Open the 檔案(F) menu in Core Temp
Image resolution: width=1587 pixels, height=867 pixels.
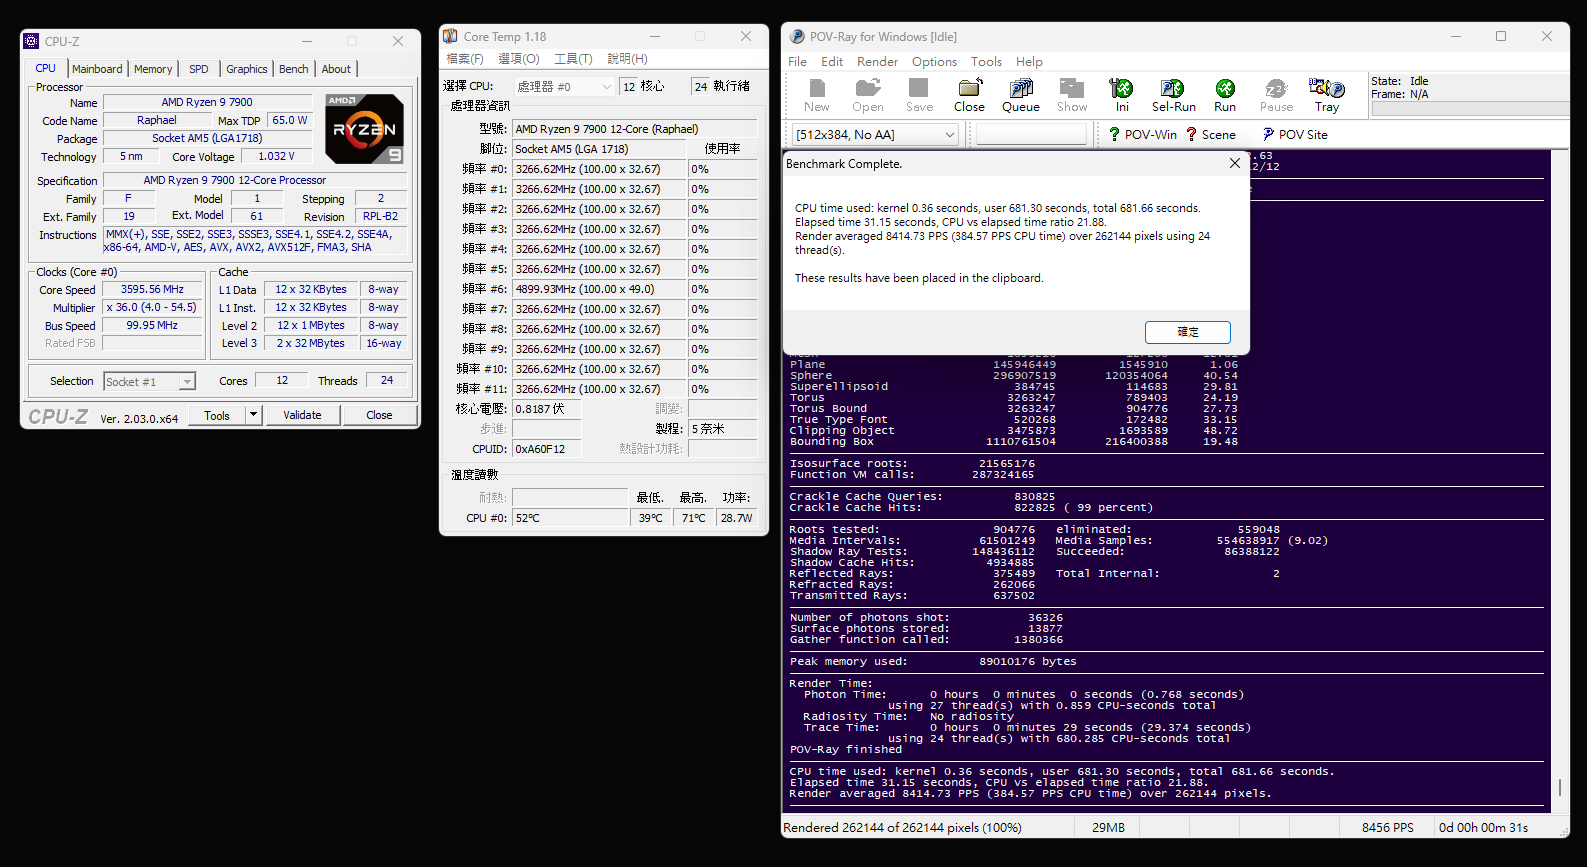coord(465,59)
